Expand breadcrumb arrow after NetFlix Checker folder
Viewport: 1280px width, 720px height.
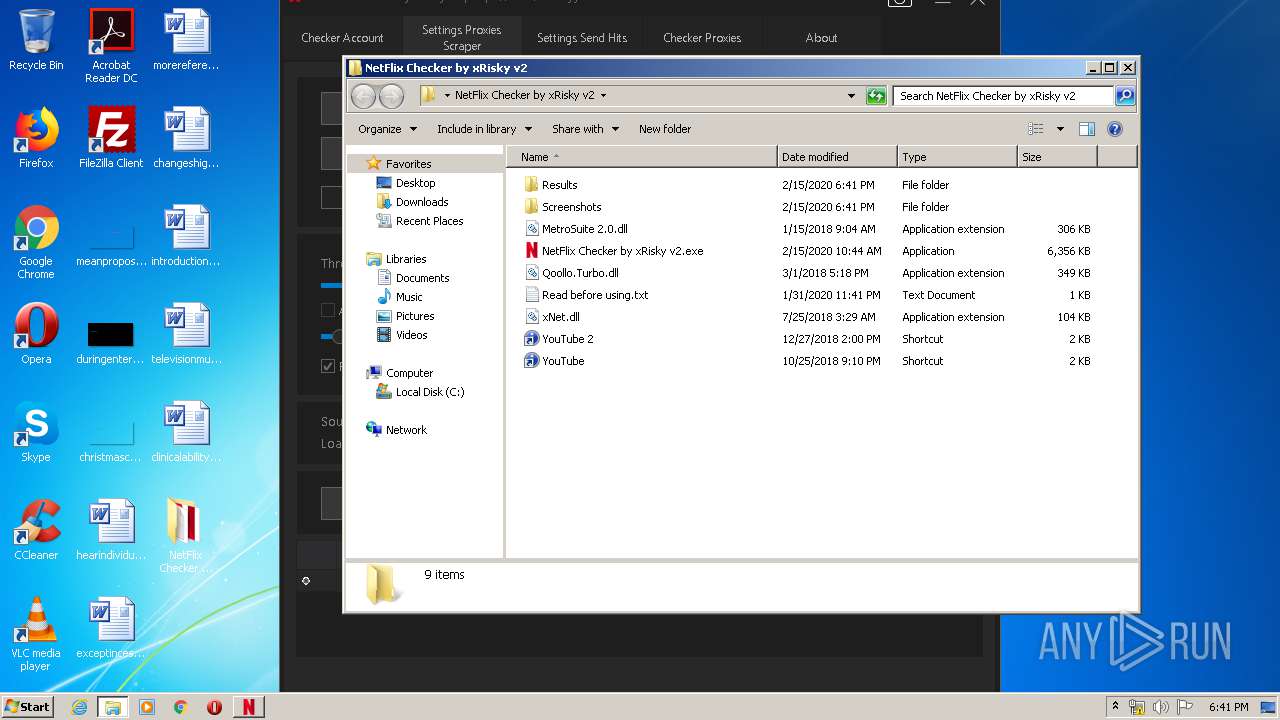(x=603, y=96)
